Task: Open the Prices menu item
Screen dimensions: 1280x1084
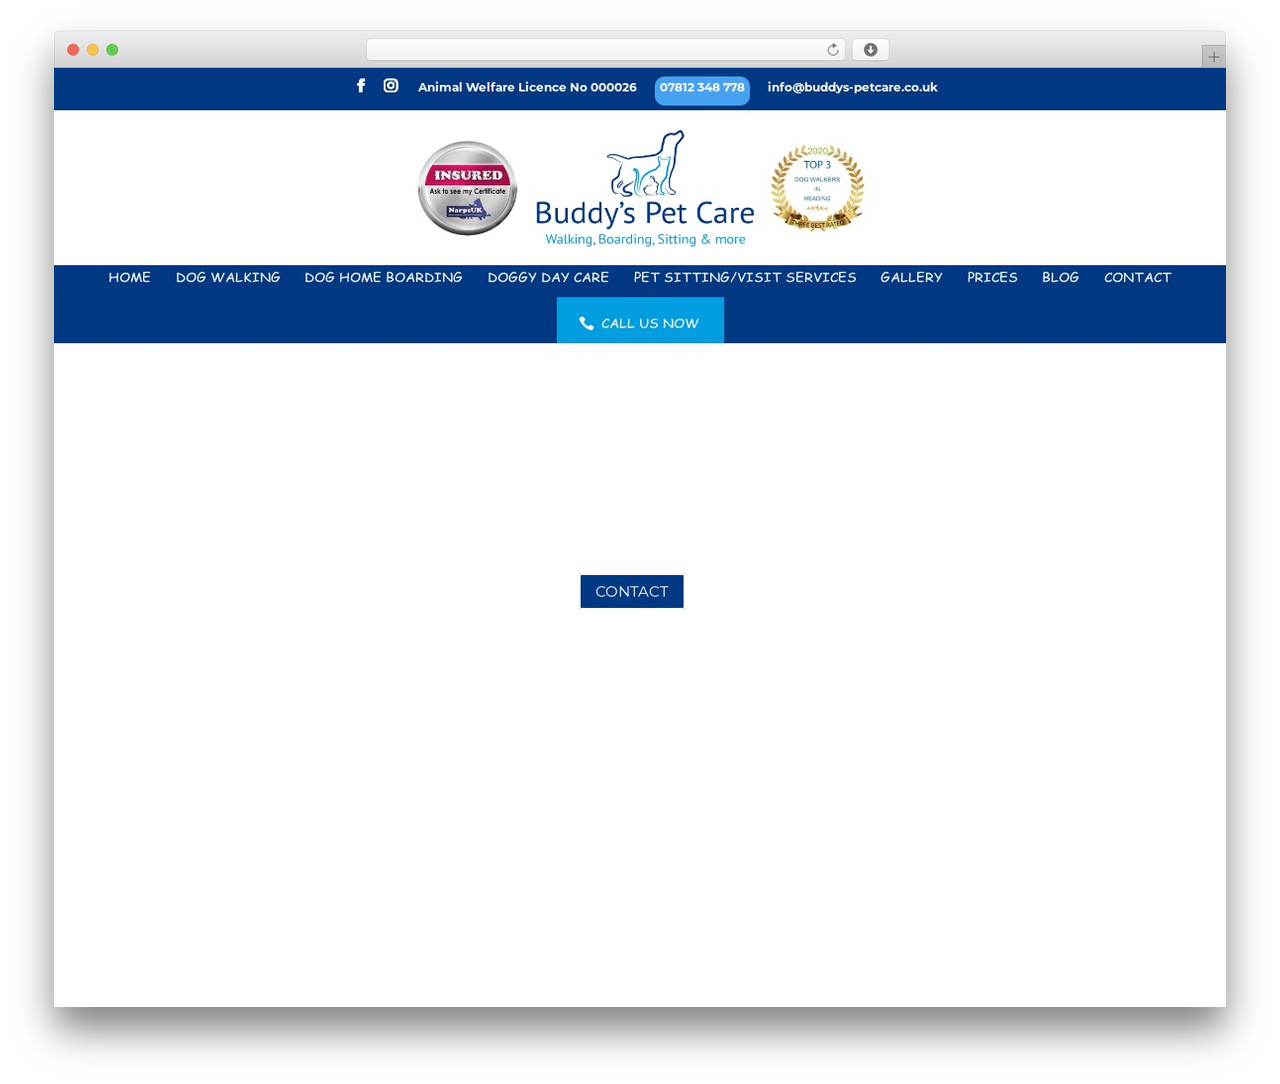Action: click(x=992, y=277)
